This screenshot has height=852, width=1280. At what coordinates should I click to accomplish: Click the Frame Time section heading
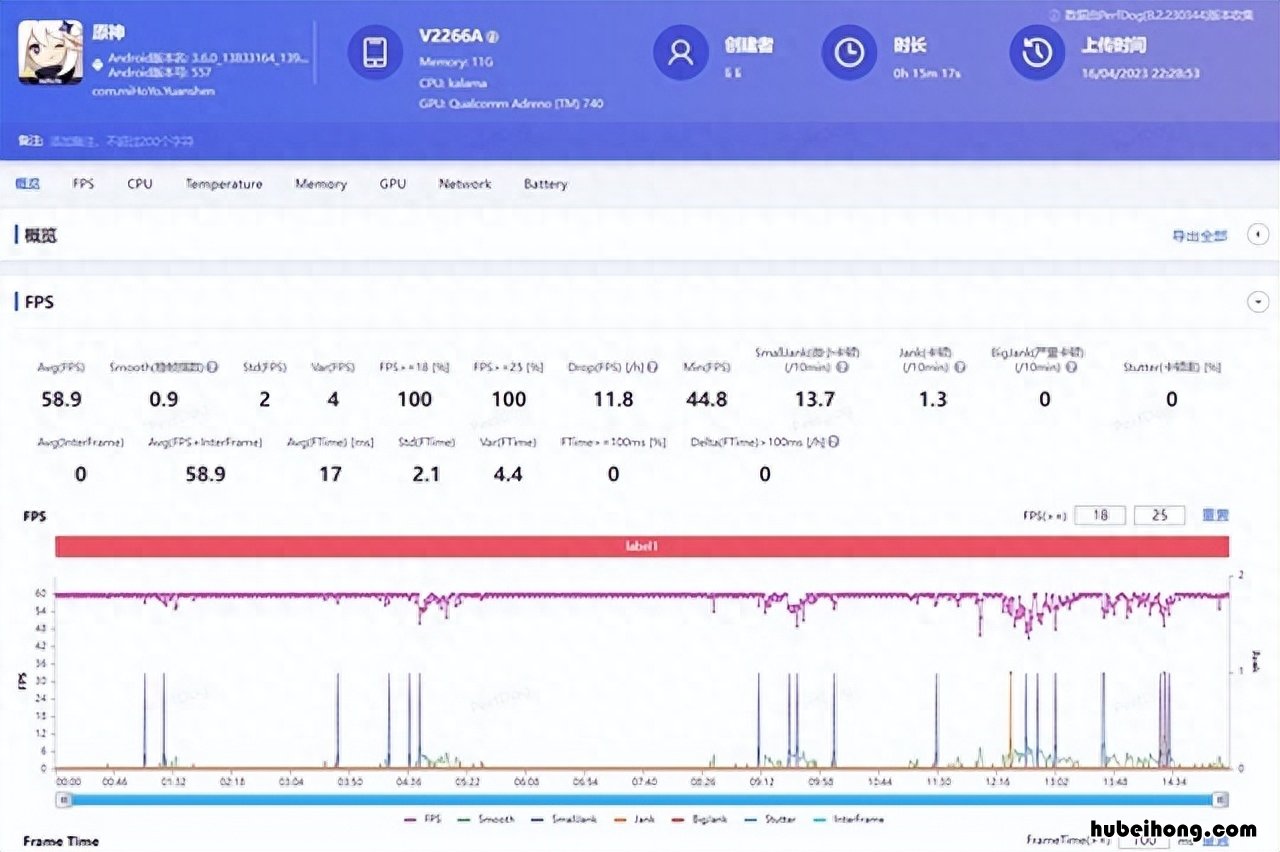click(60, 842)
